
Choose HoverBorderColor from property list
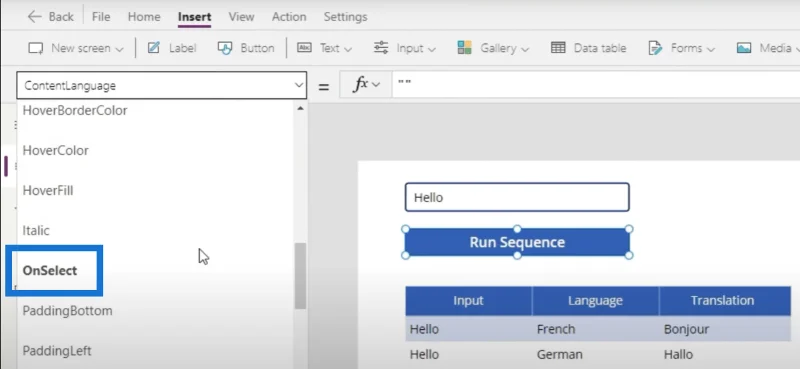75,110
